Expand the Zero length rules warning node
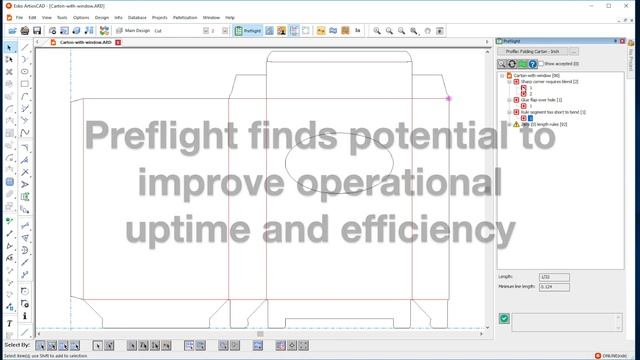The width and height of the screenshot is (640, 360). pyautogui.click(x=509, y=124)
